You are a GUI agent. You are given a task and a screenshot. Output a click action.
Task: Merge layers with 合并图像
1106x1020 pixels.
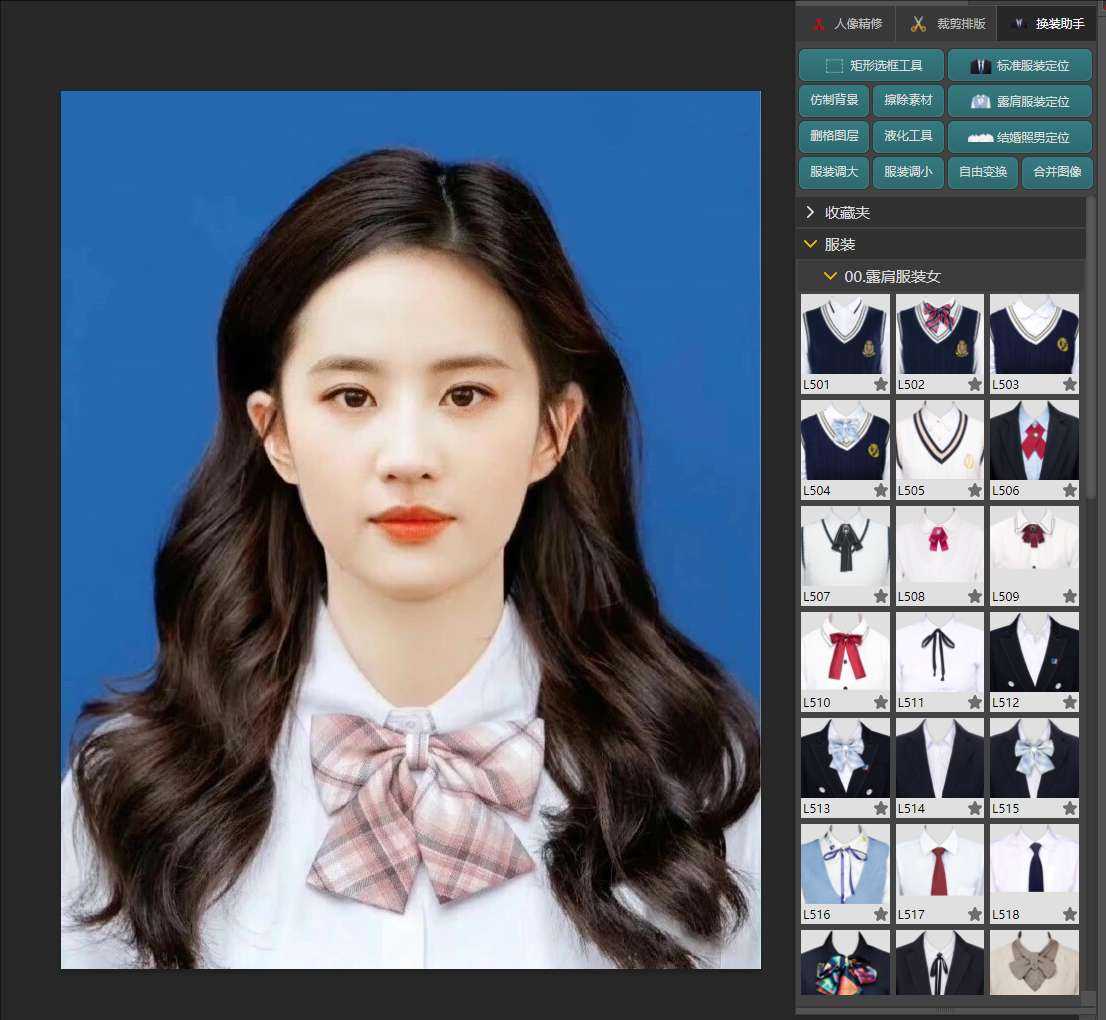click(x=1057, y=171)
